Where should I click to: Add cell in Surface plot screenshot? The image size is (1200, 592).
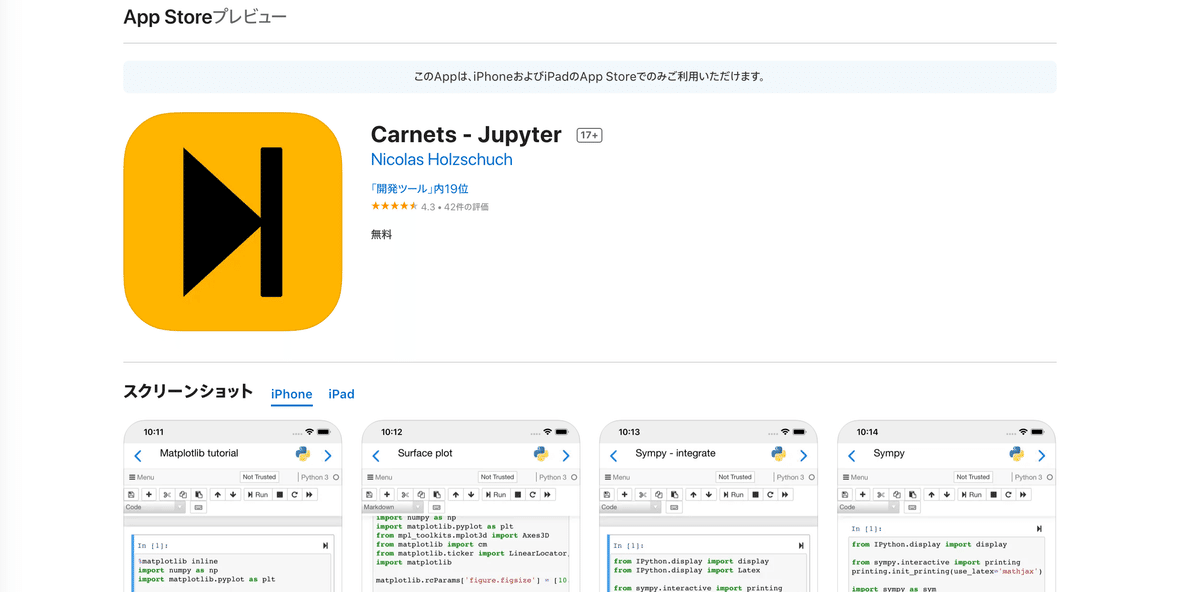pyautogui.click(x=387, y=495)
